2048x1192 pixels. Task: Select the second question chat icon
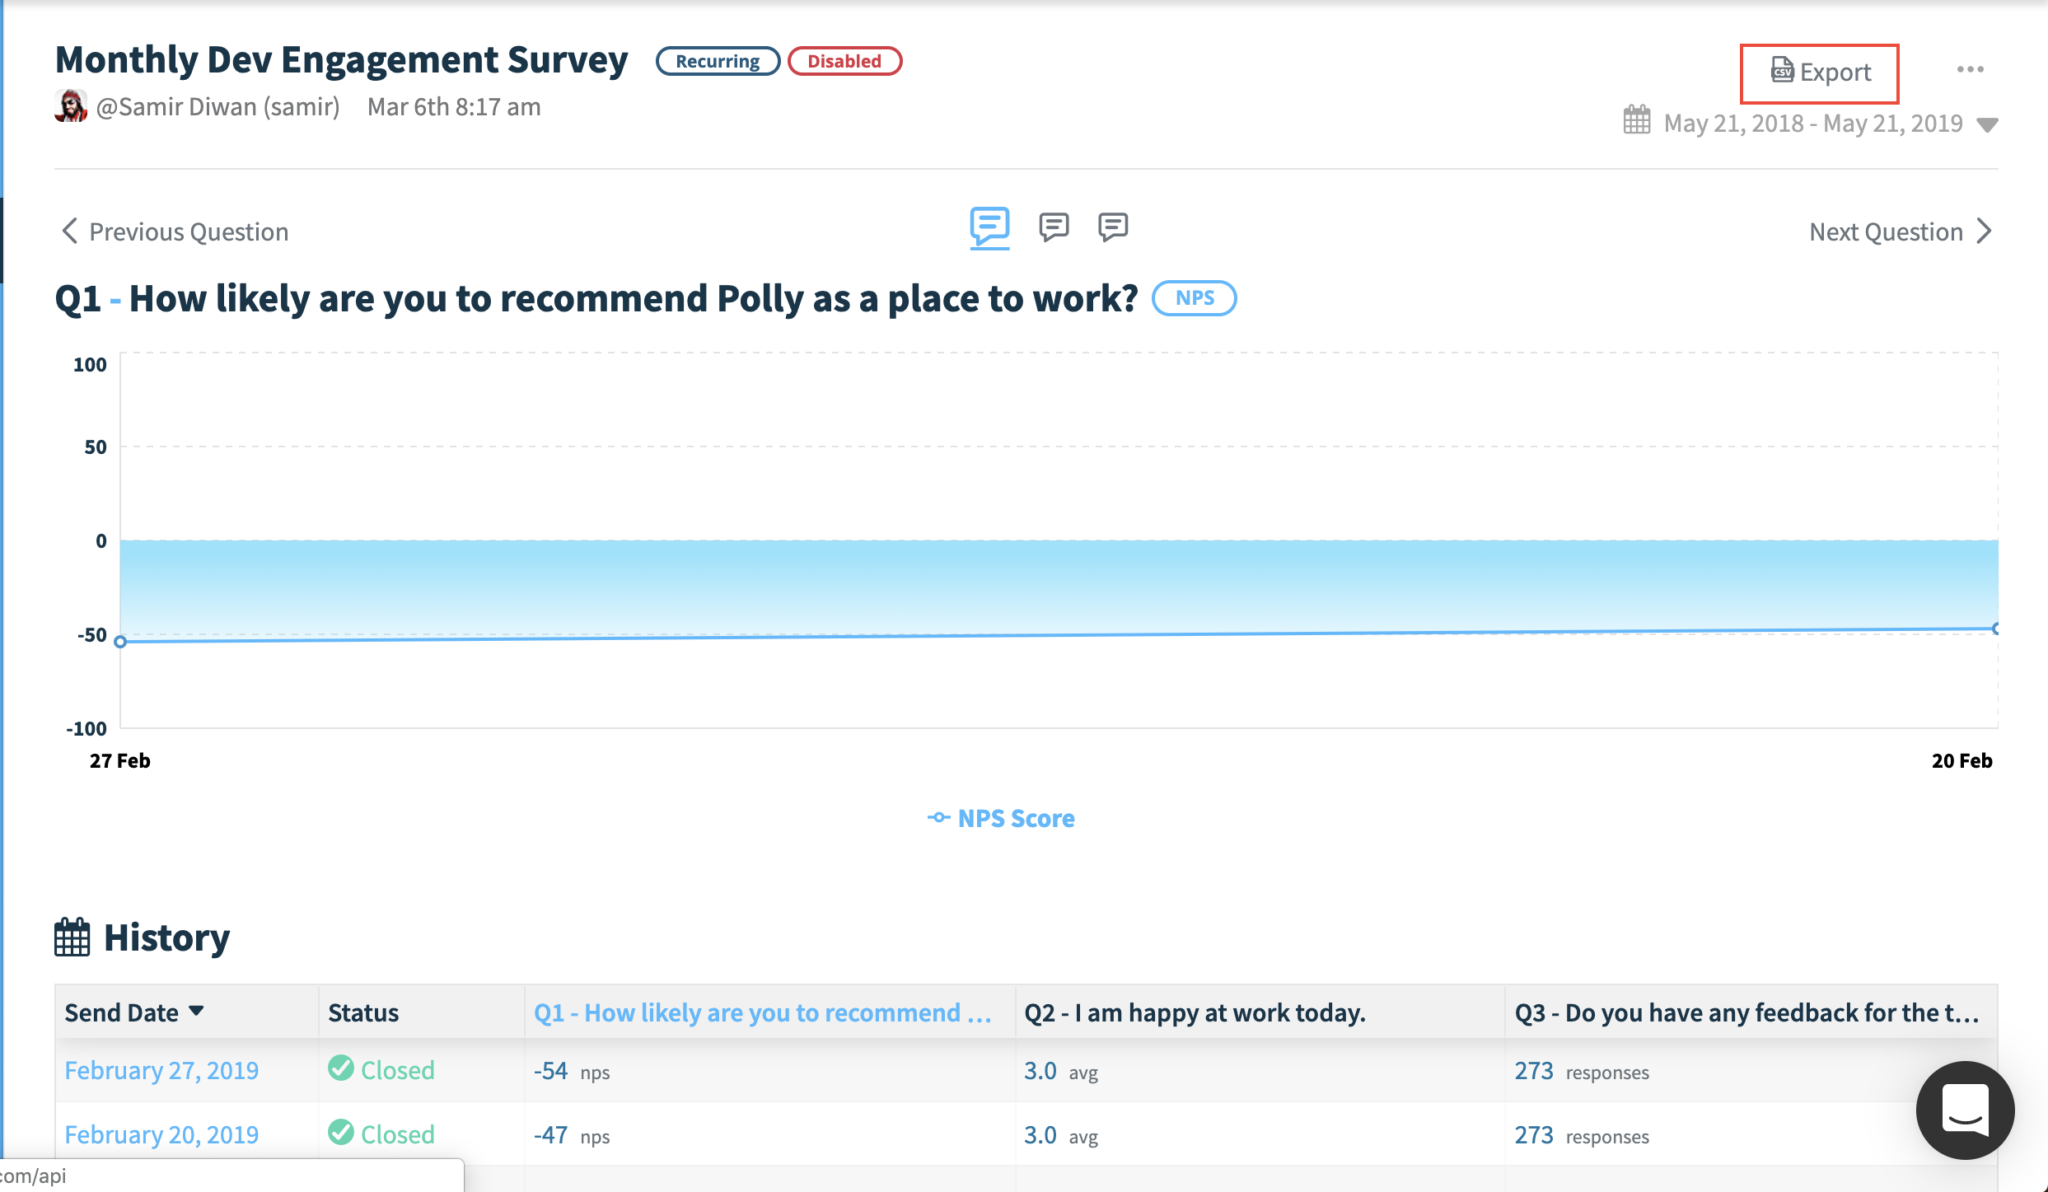[x=1053, y=227]
